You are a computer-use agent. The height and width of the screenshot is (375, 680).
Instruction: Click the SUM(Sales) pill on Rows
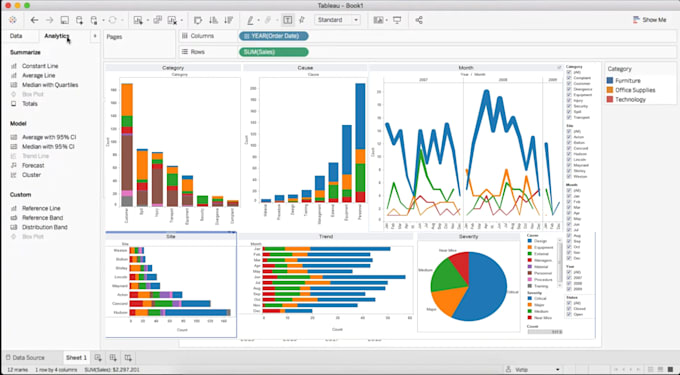click(x=274, y=52)
